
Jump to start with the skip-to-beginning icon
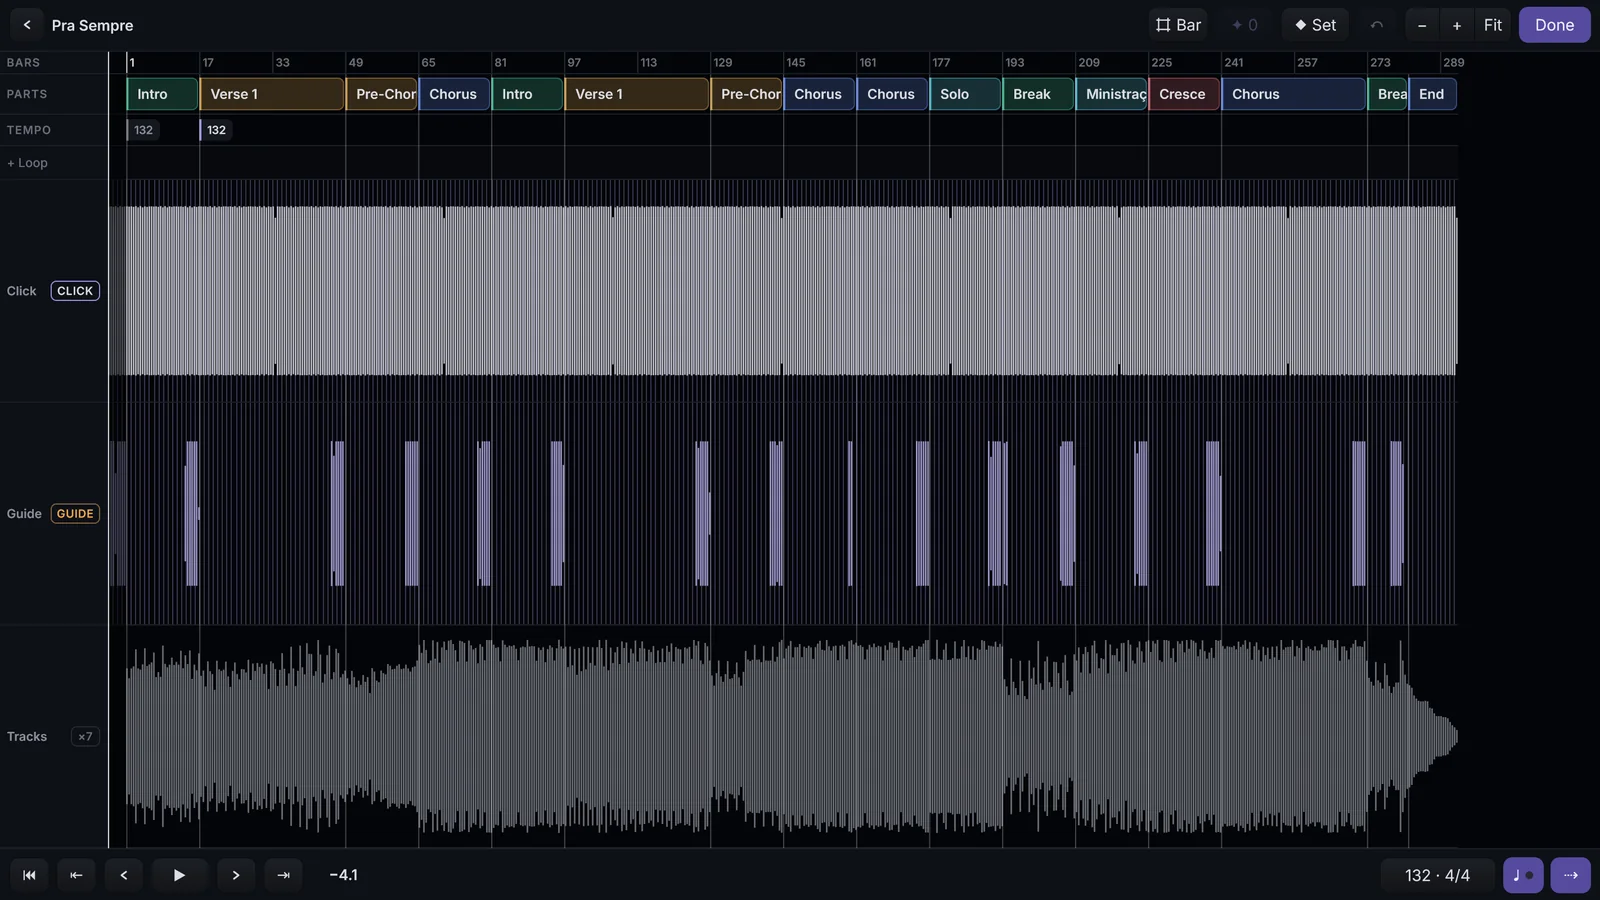tap(29, 875)
